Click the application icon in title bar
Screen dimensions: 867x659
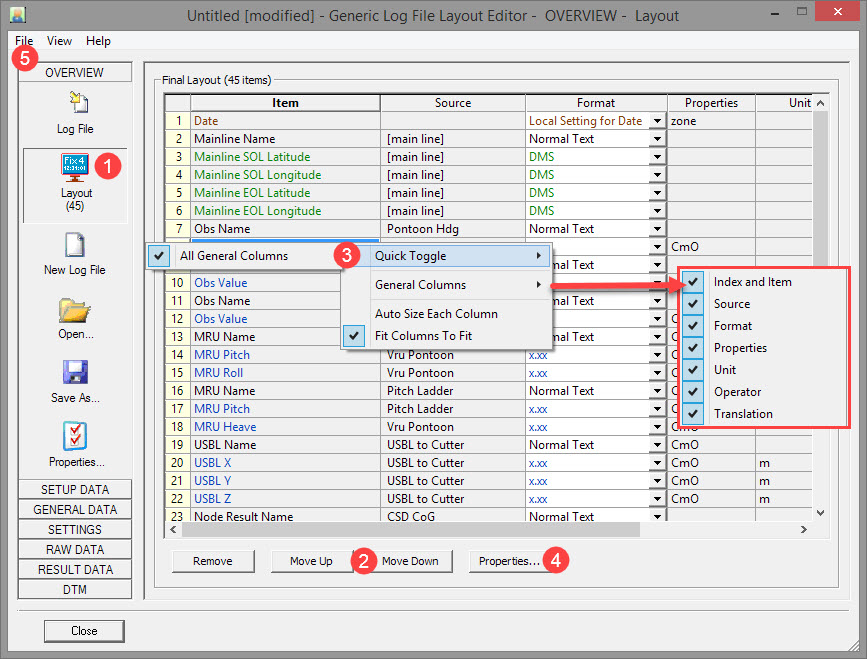pyautogui.click(x=18, y=15)
